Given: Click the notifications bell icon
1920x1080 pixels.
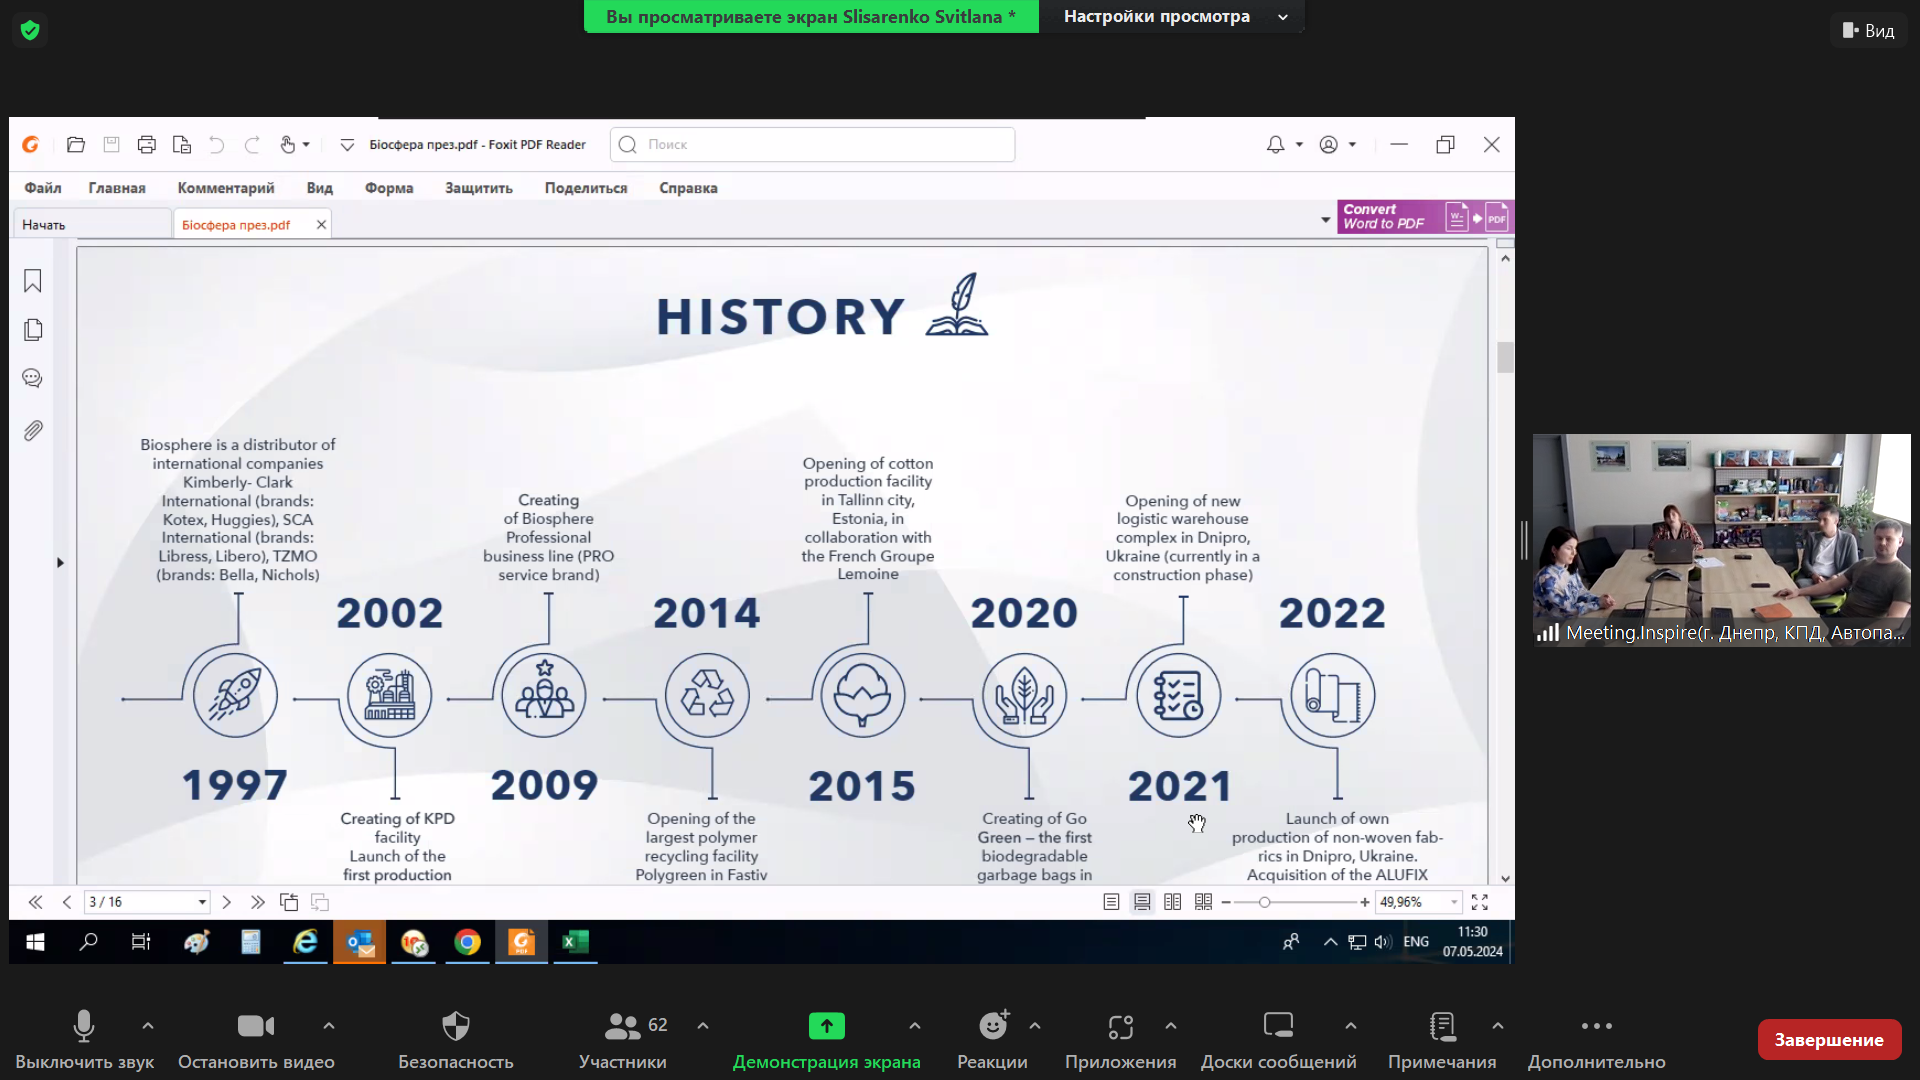Looking at the screenshot, I should (x=1275, y=145).
